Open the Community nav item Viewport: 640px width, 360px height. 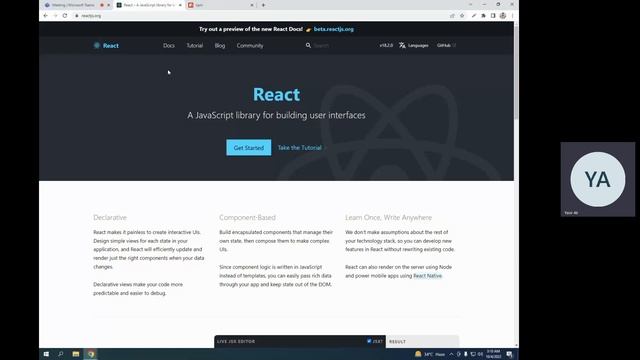(250, 45)
